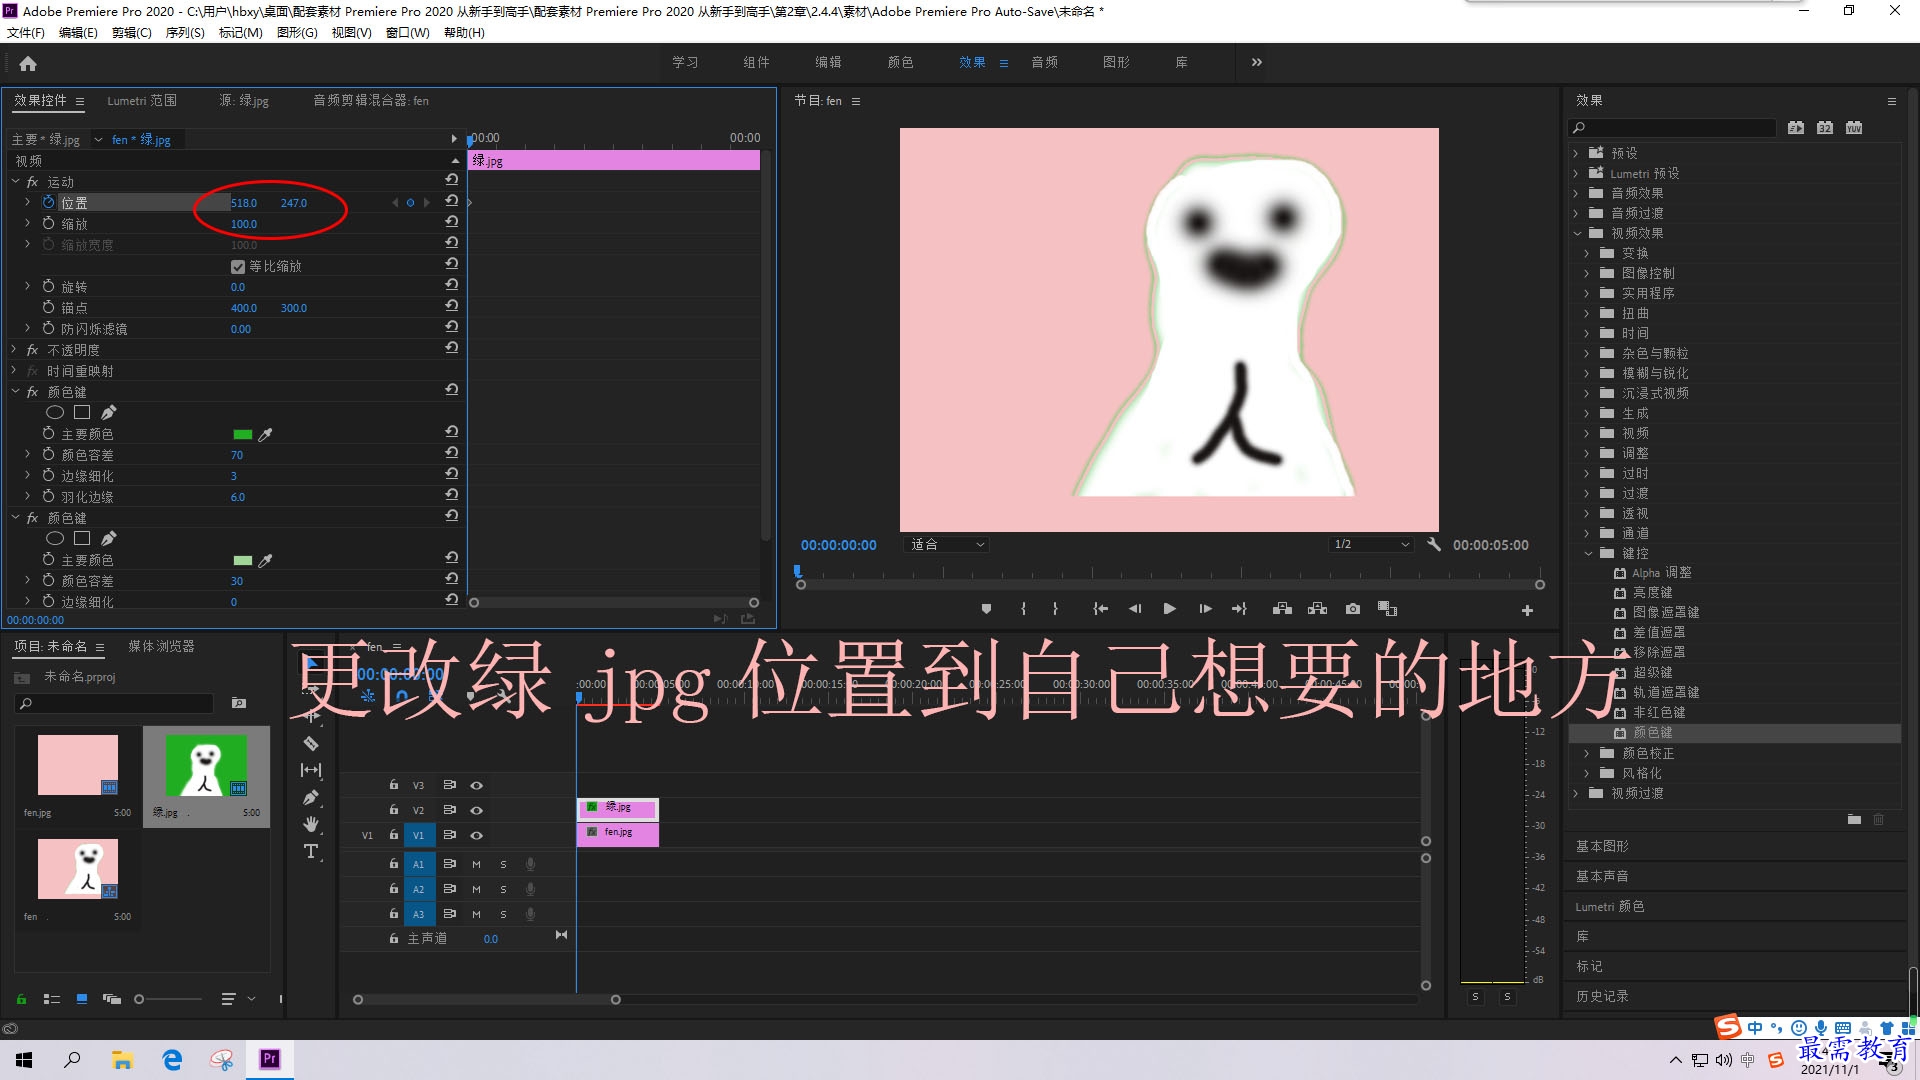Toggle V1 track output eye

(477, 835)
